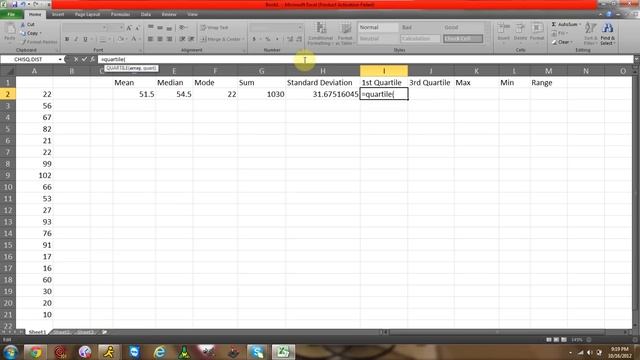Open Find & Select menu

click(x=607, y=33)
